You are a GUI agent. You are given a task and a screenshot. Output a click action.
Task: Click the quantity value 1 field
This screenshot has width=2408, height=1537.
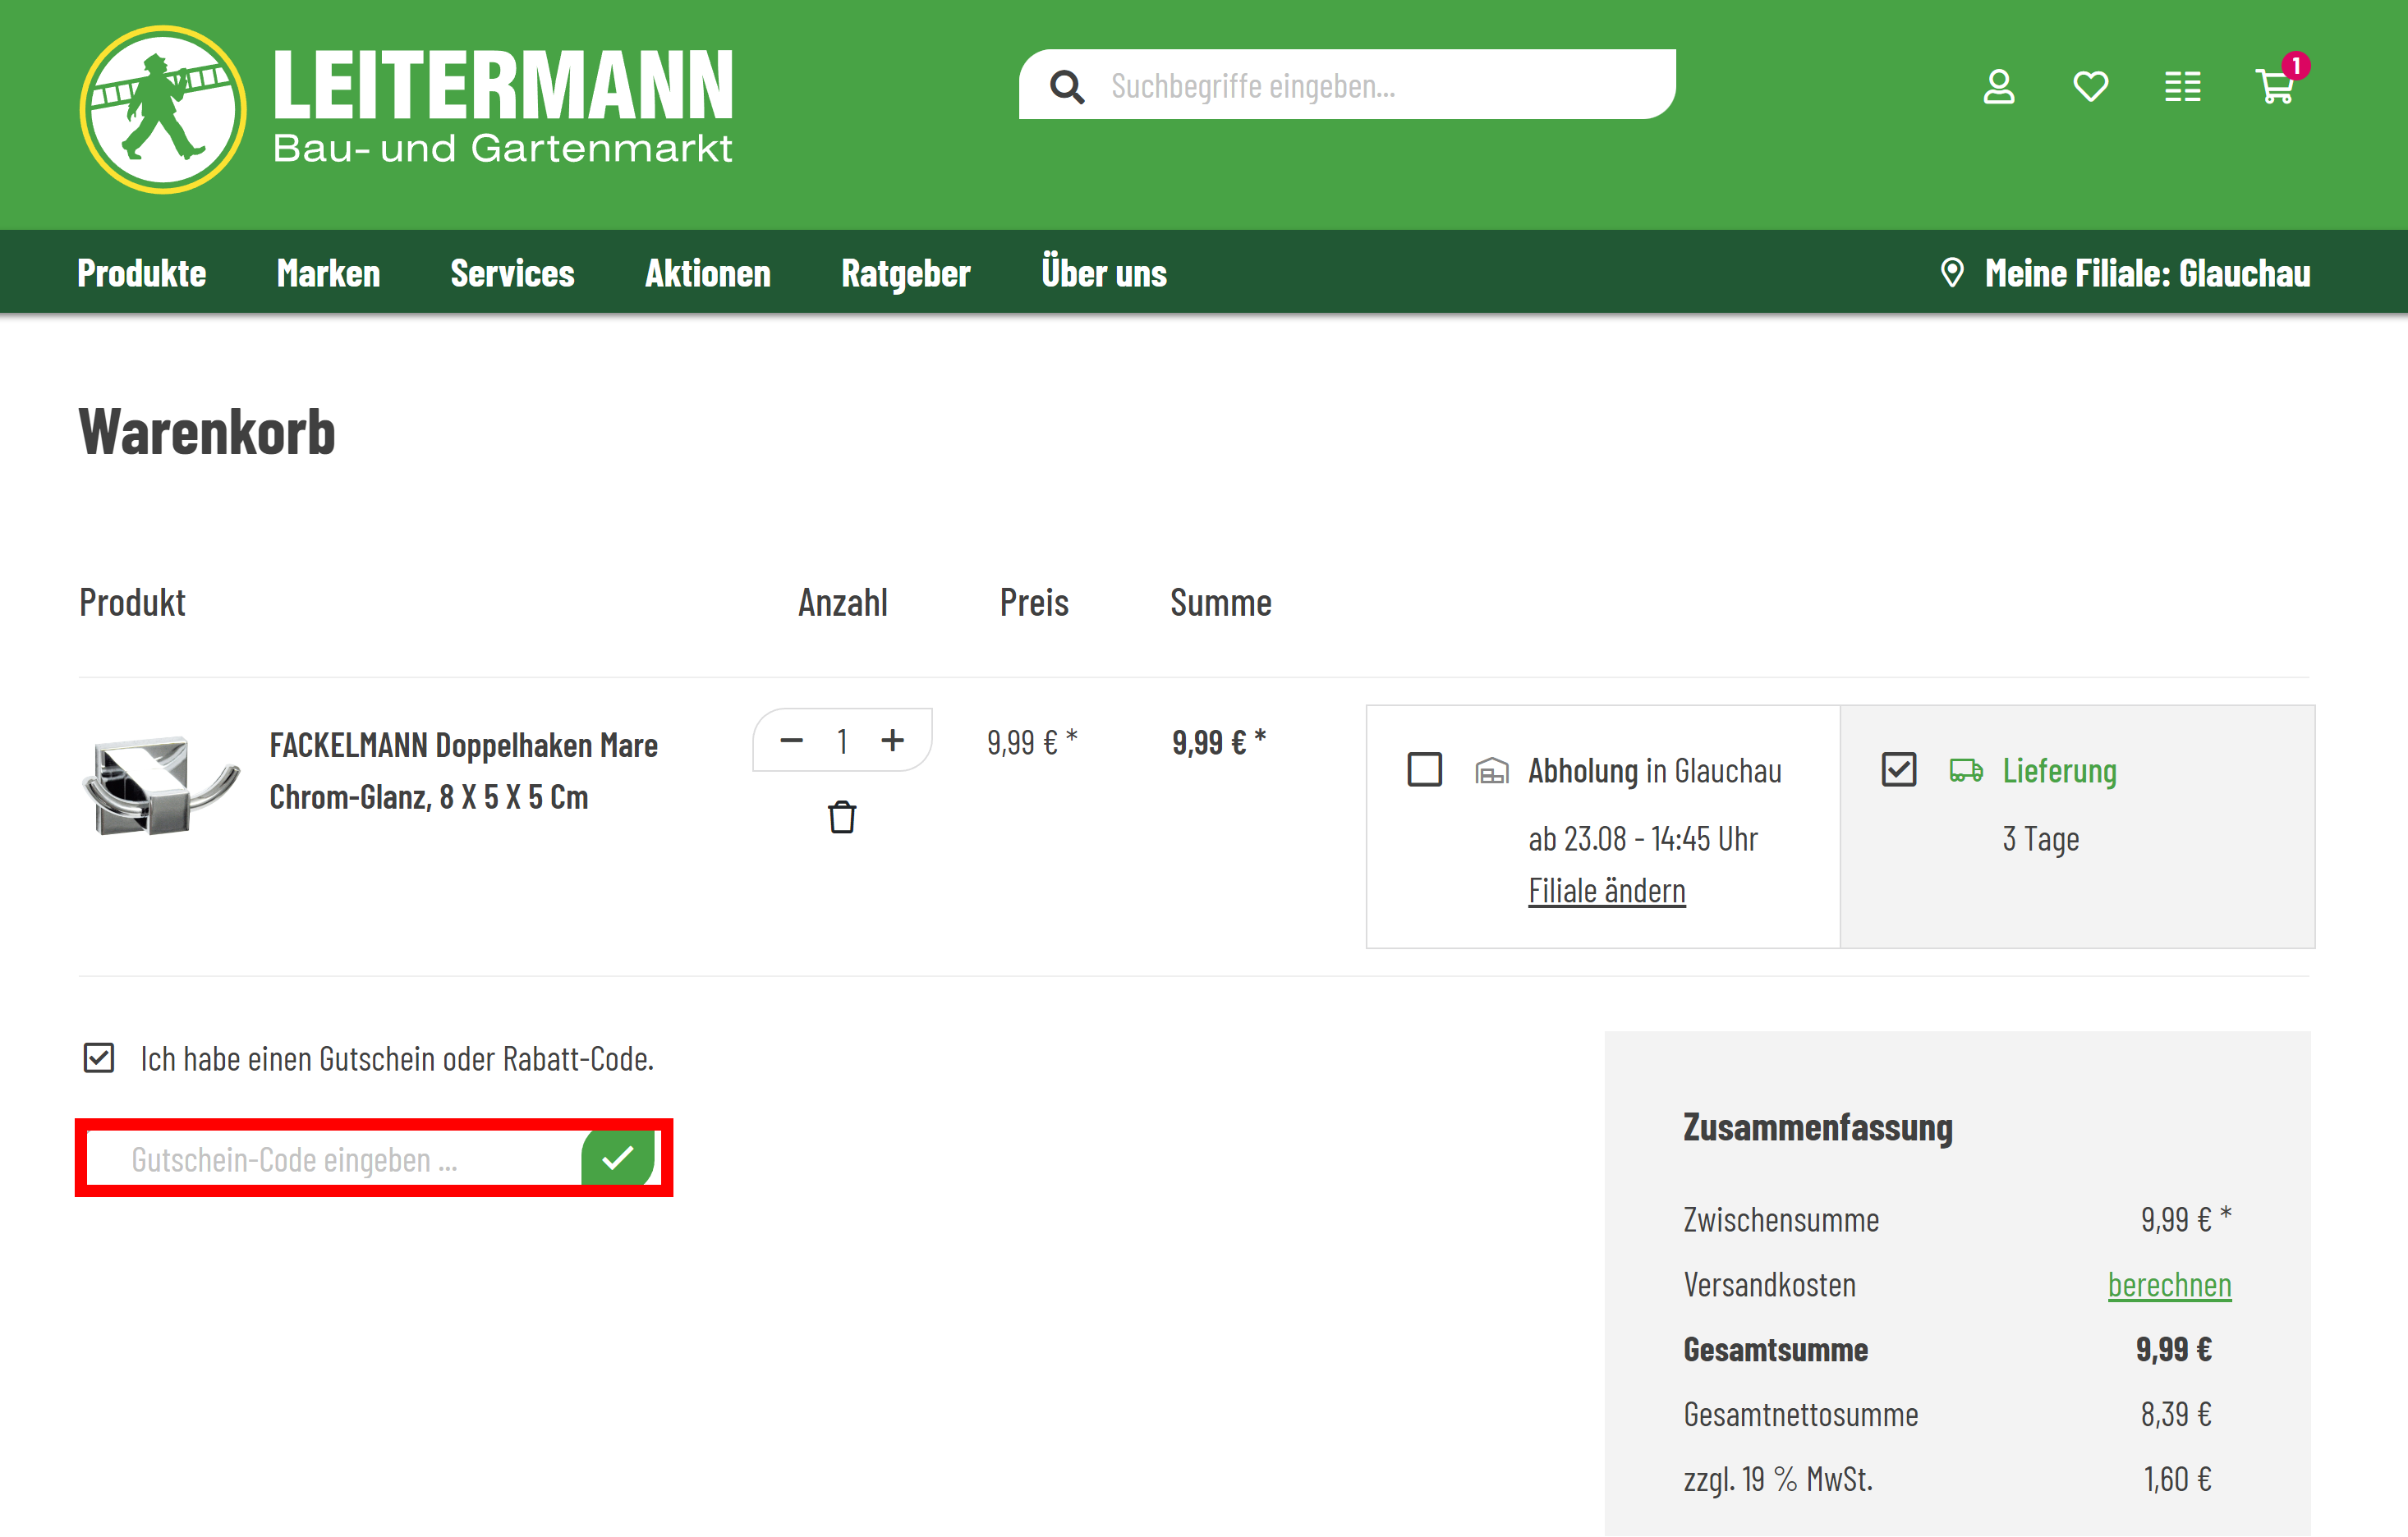[842, 741]
